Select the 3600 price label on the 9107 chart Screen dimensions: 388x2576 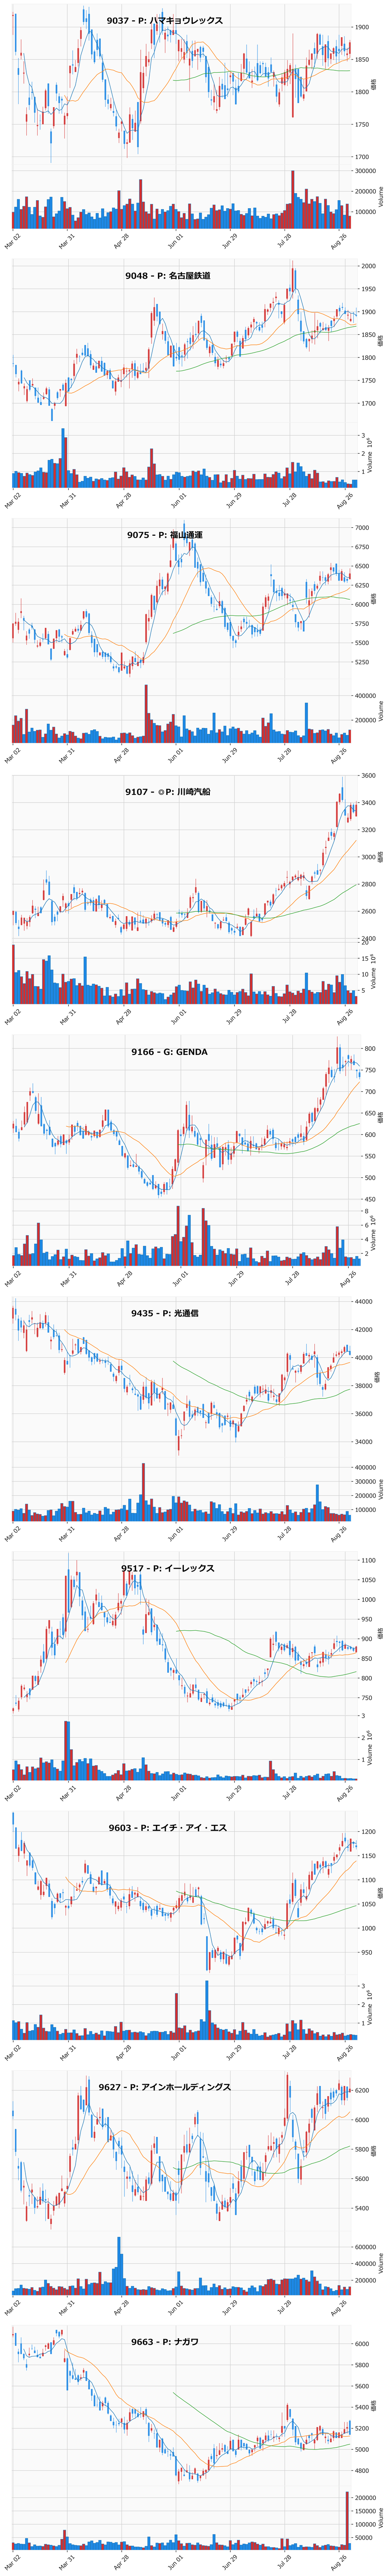(x=369, y=776)
